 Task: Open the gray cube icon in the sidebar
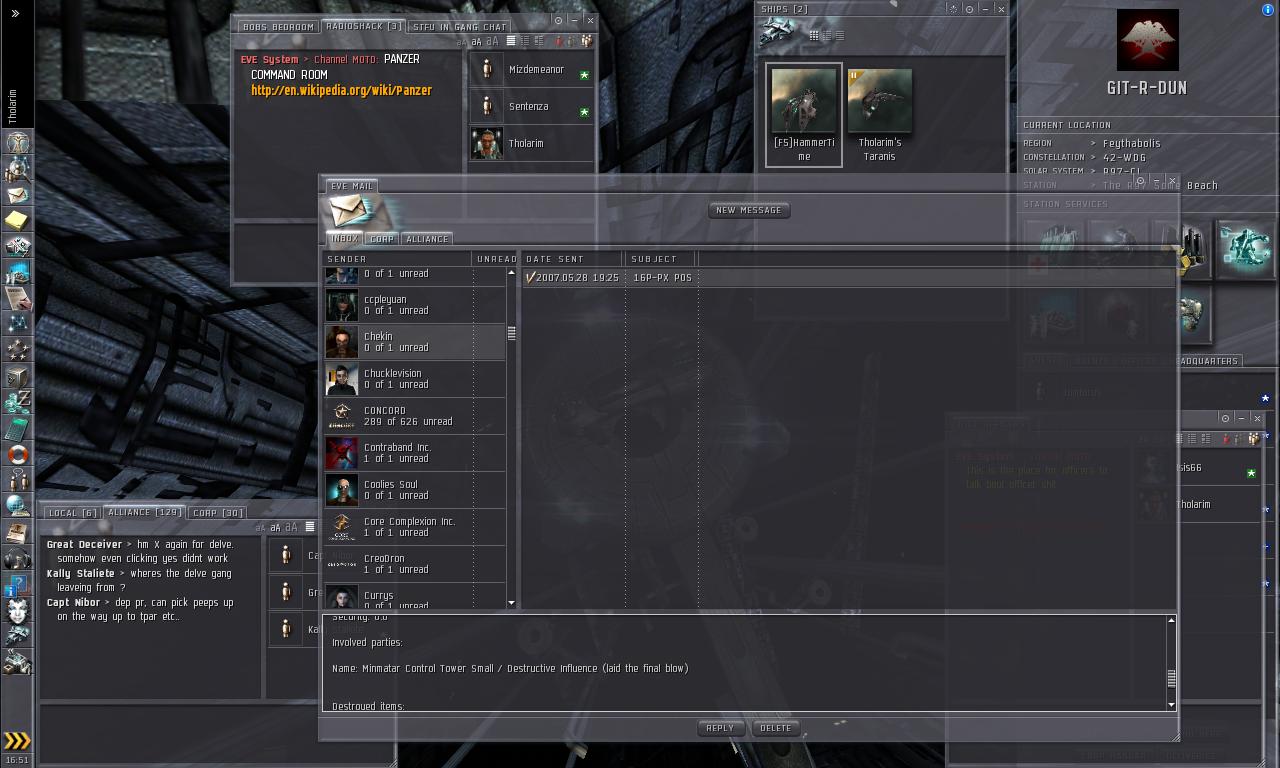coord(18,376)
